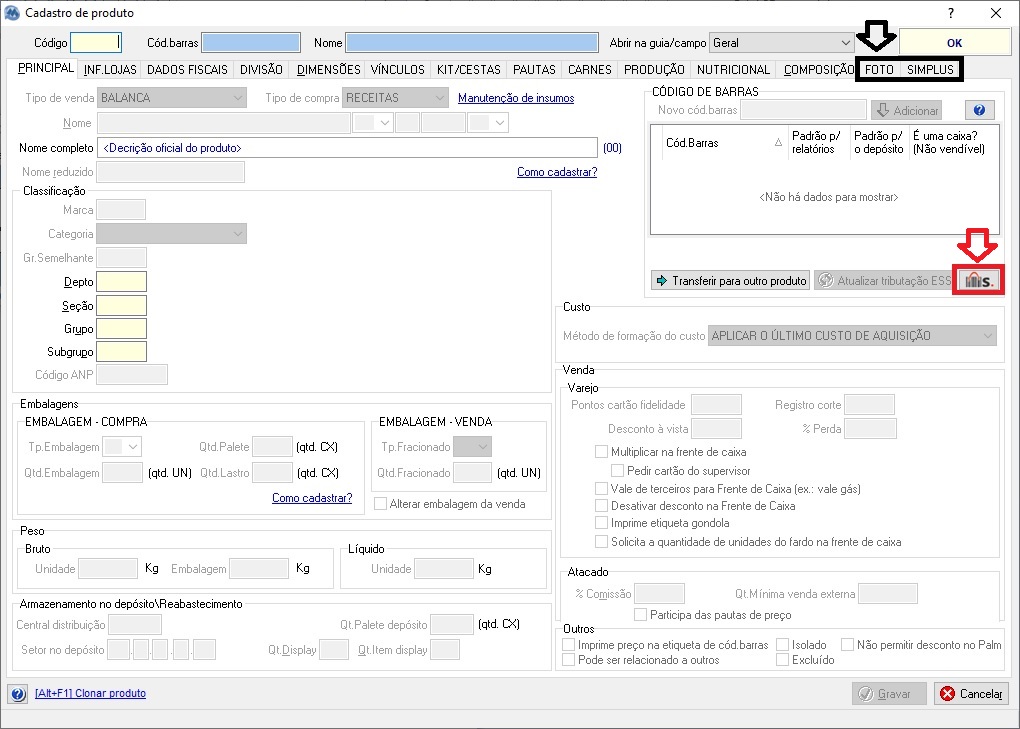The height and width of the screenshot is (729, 1020).
Task: Check Desativar desconto na Frente de Caixa
Action: coord(601,505)
